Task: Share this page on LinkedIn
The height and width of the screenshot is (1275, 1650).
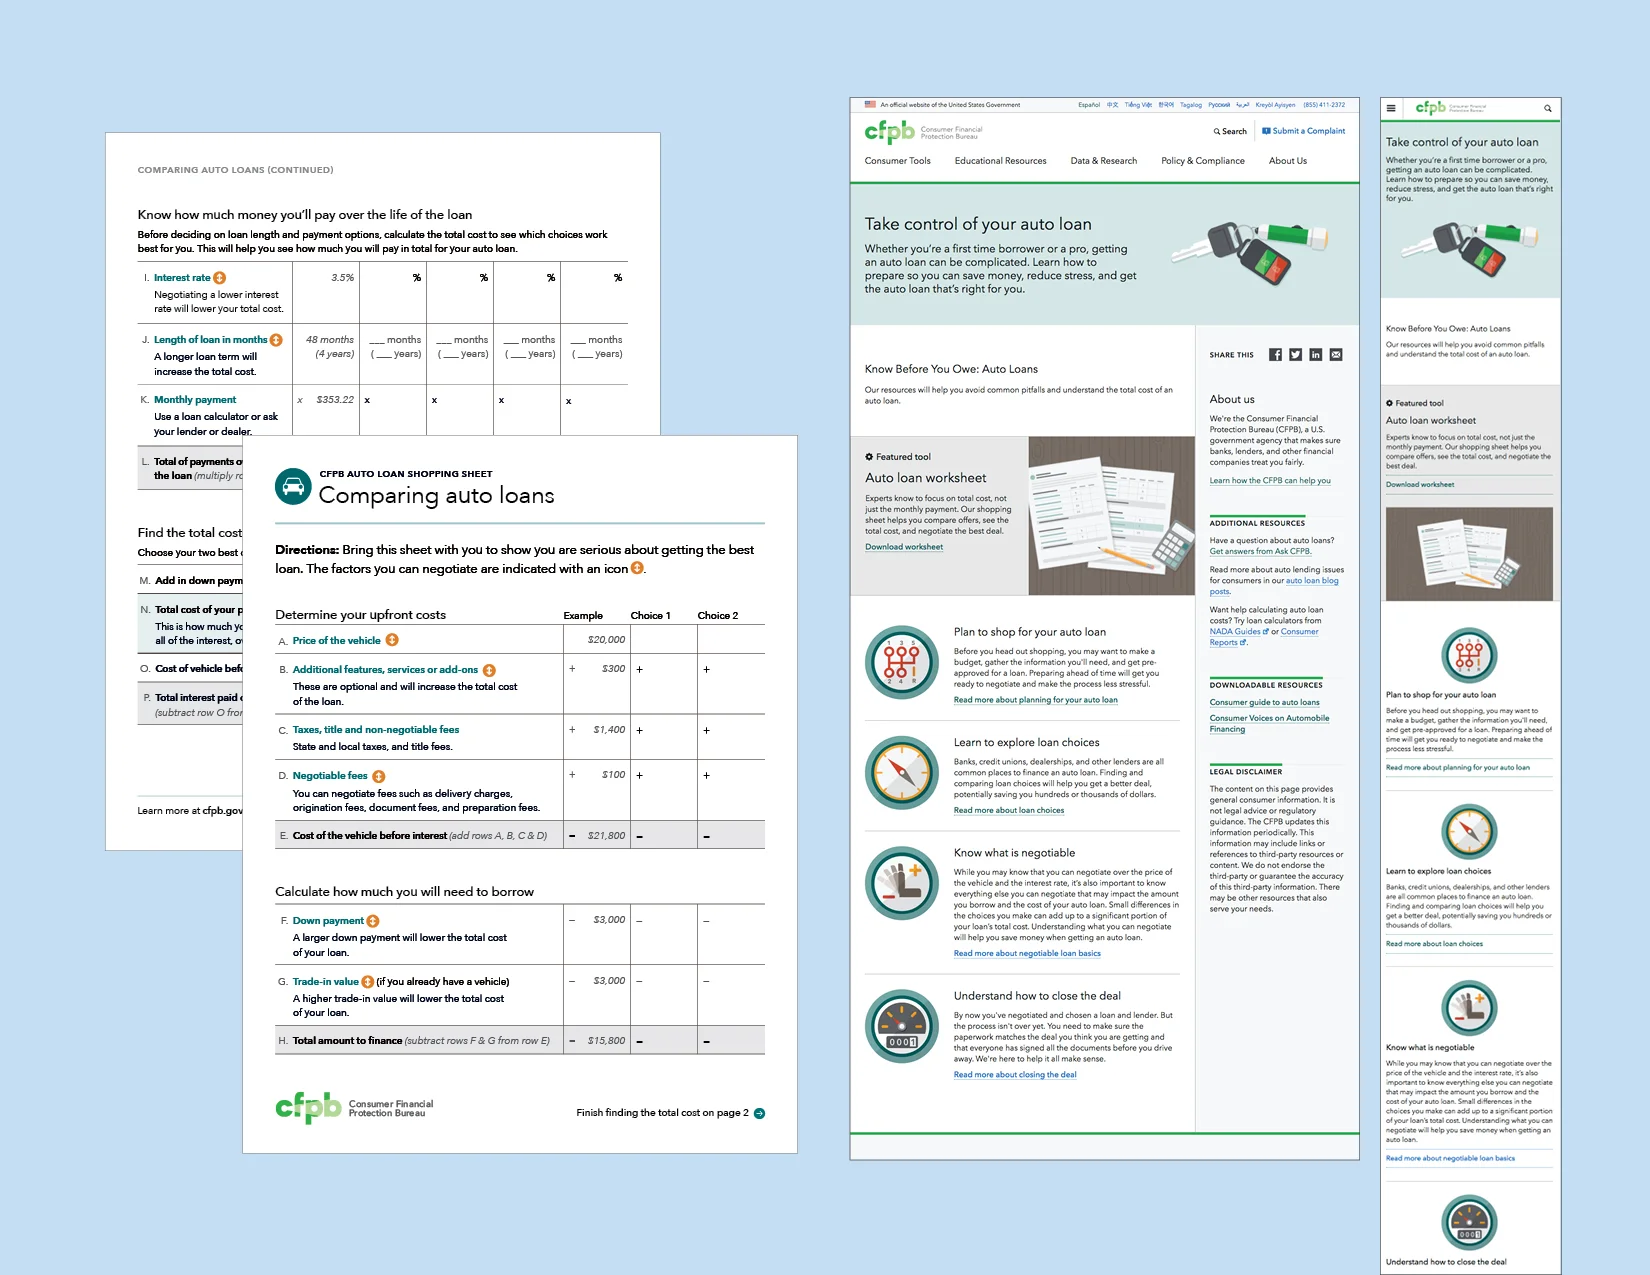Action: pyautogui.click(x=1316, y=355)
